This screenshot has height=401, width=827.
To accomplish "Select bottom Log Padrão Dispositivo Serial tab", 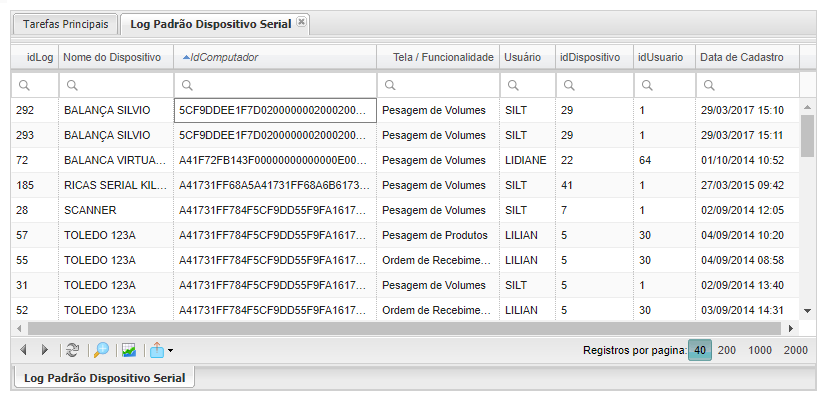I will pyautogui.click(x=105, y=377).
